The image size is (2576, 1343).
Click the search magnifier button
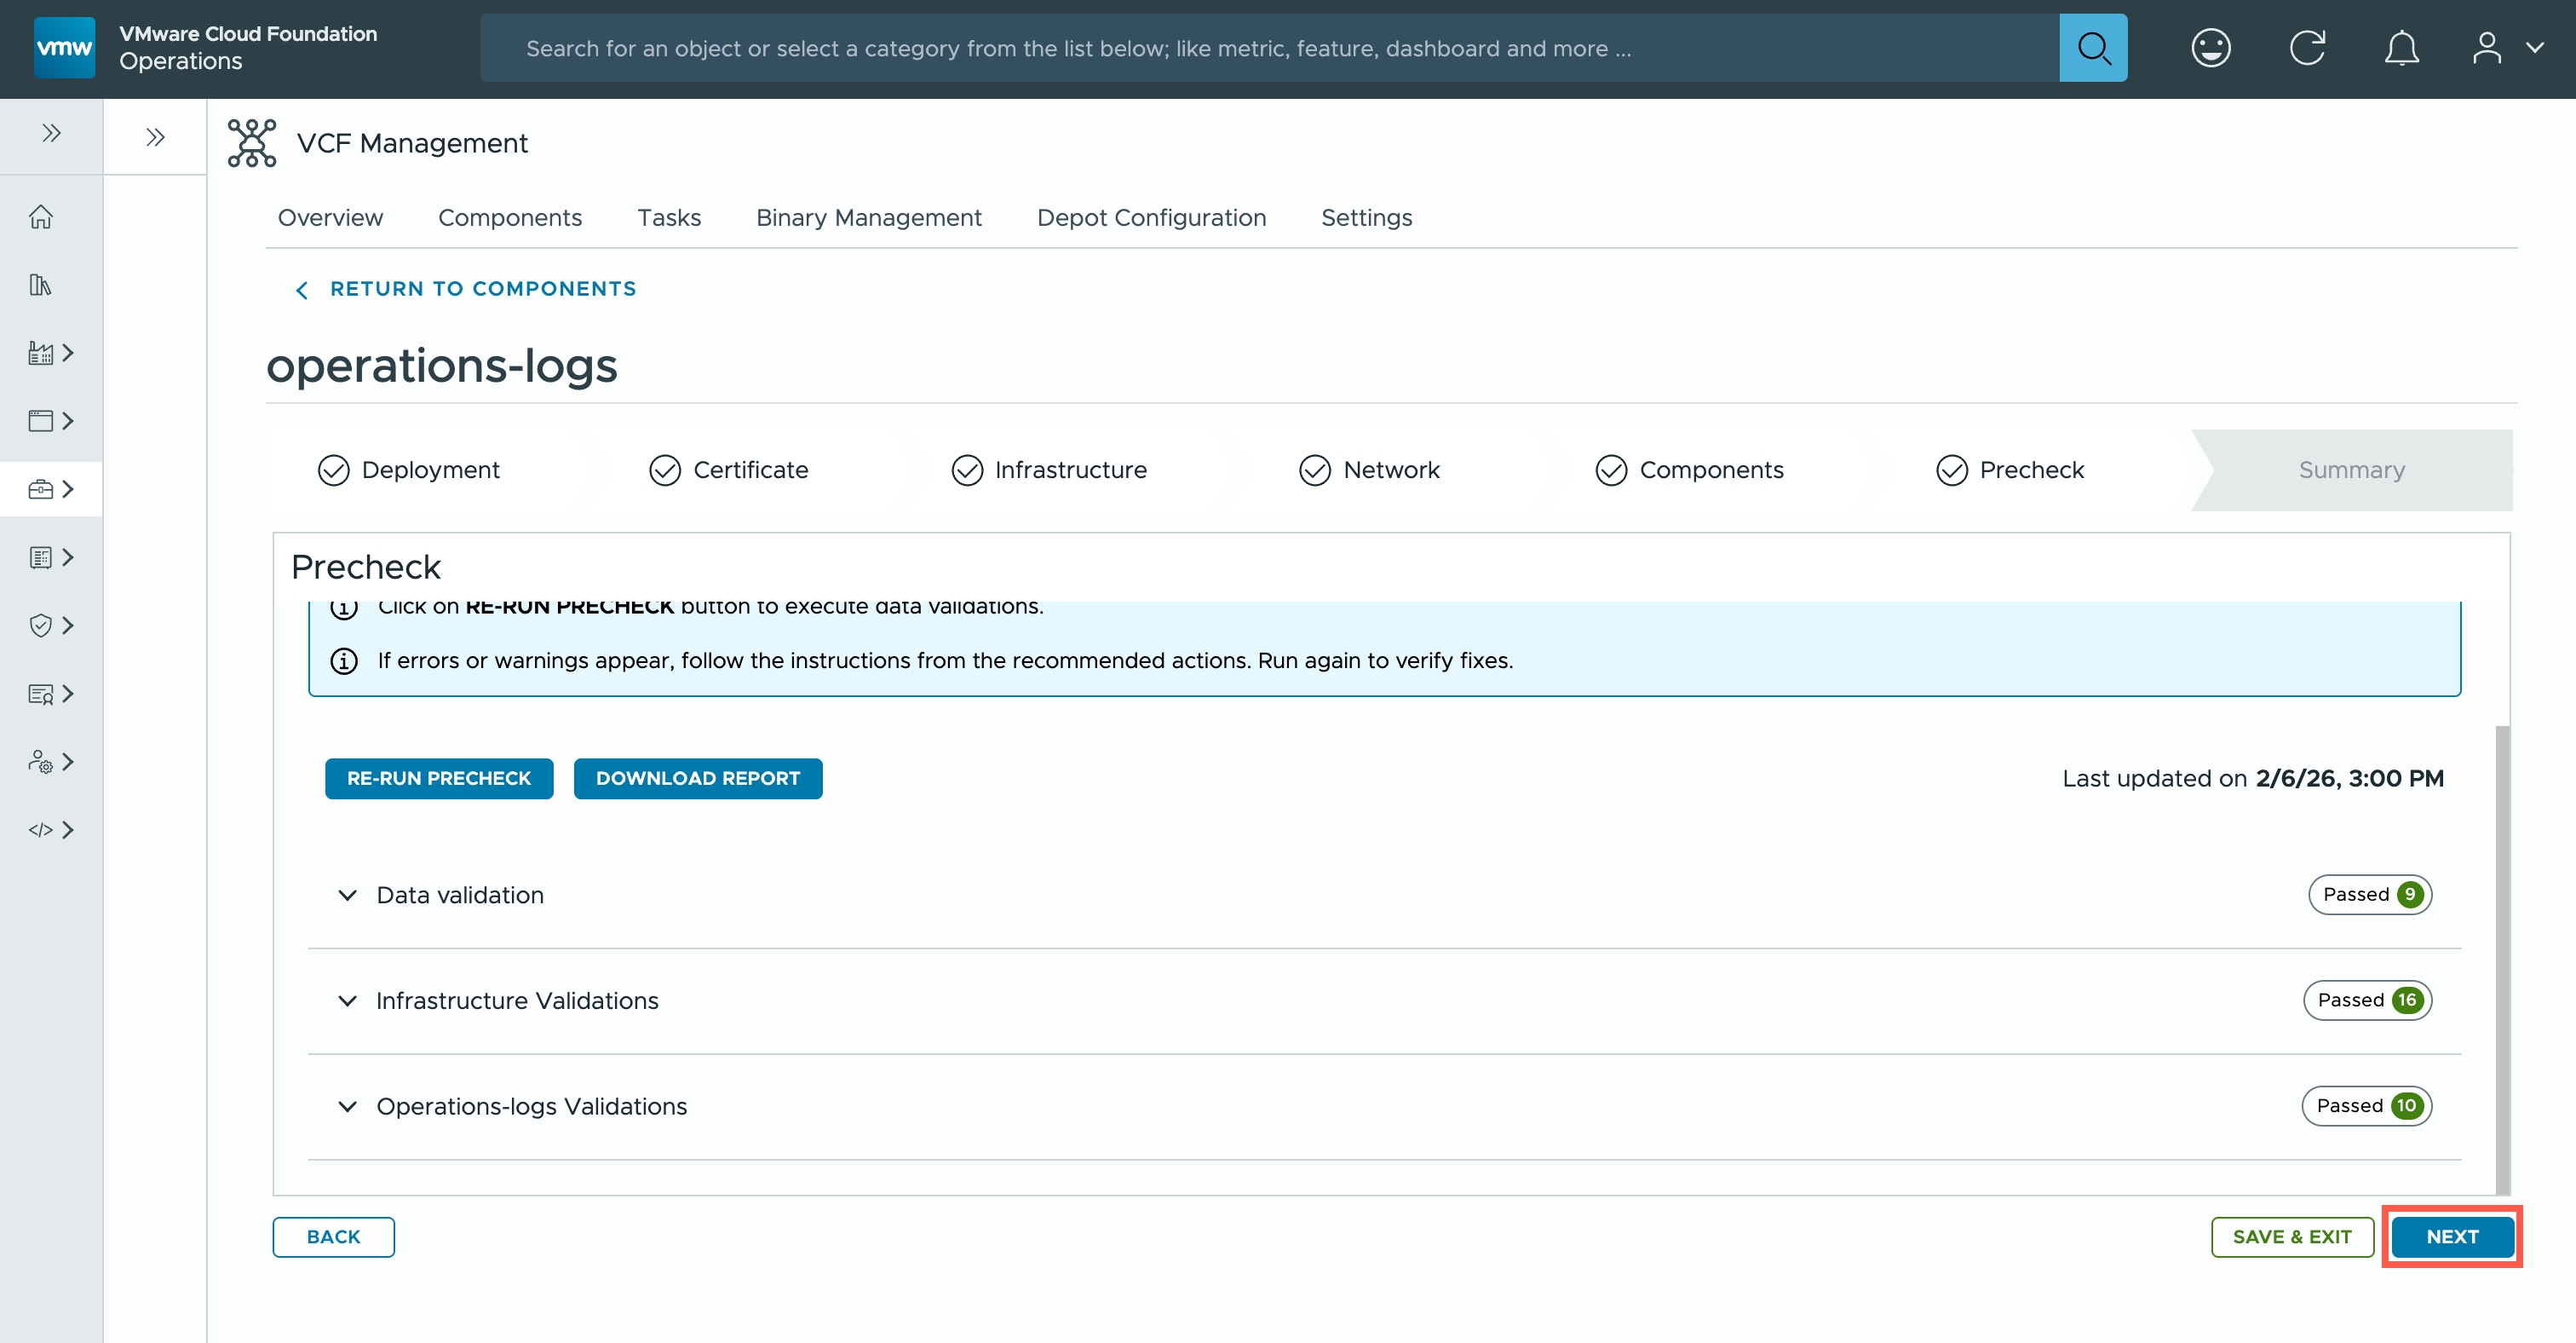point(2092,48)
